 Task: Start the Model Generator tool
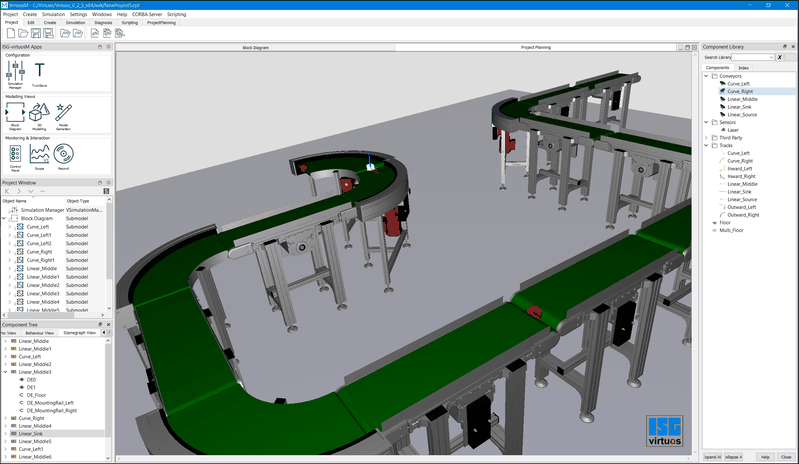[x=64, y=113]
